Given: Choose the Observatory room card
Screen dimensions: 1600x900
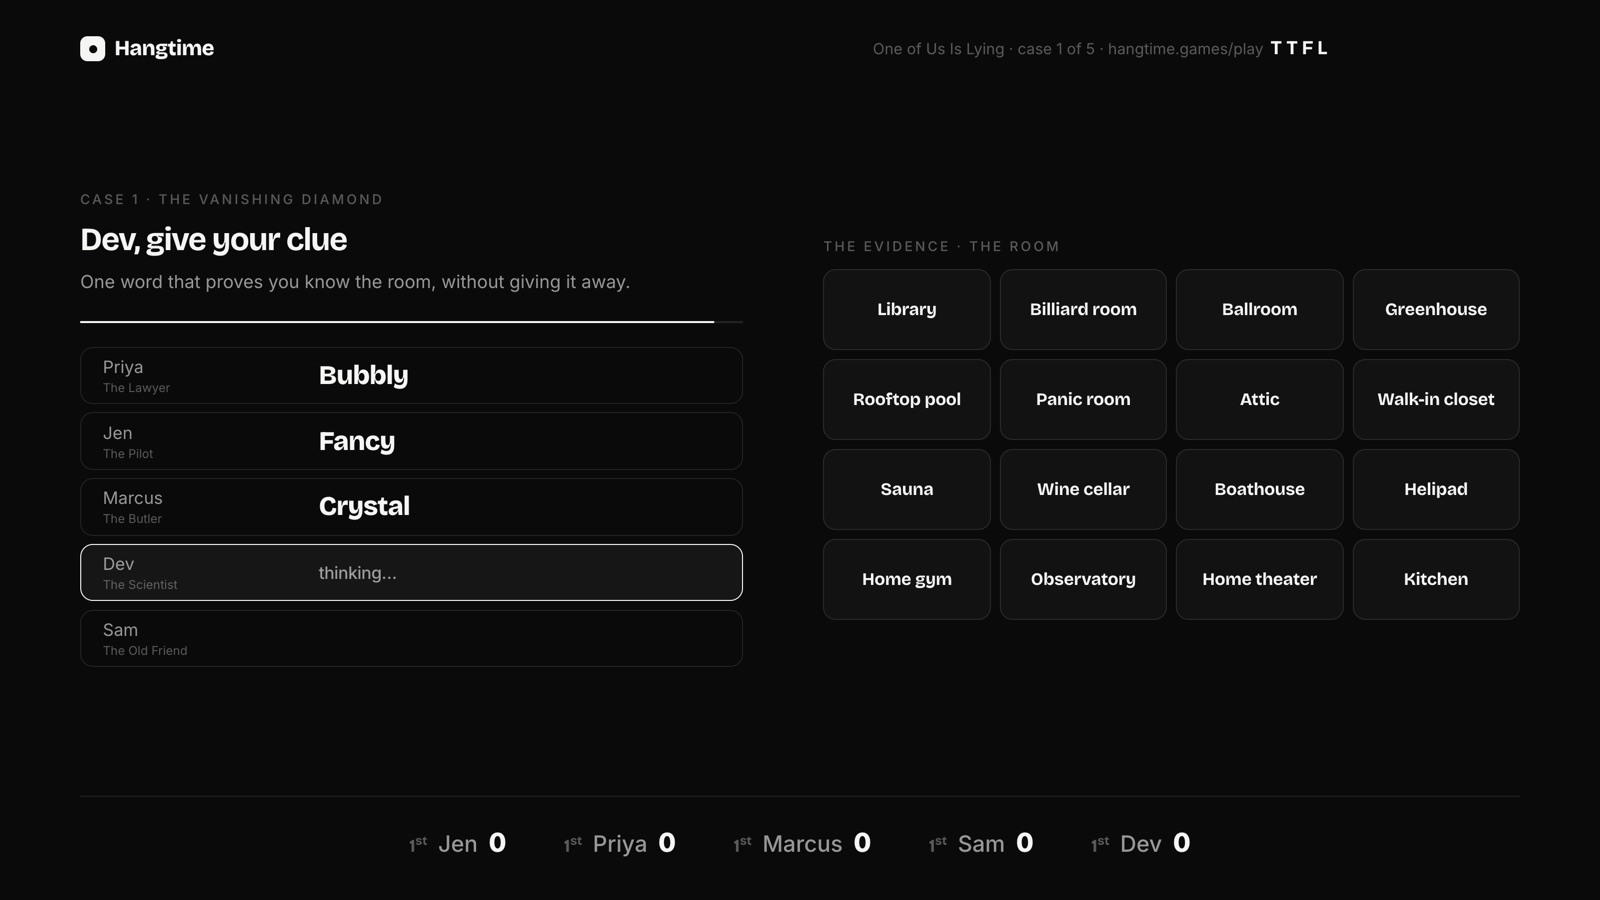Looking at the screenshot, I should click(1083, 579).
